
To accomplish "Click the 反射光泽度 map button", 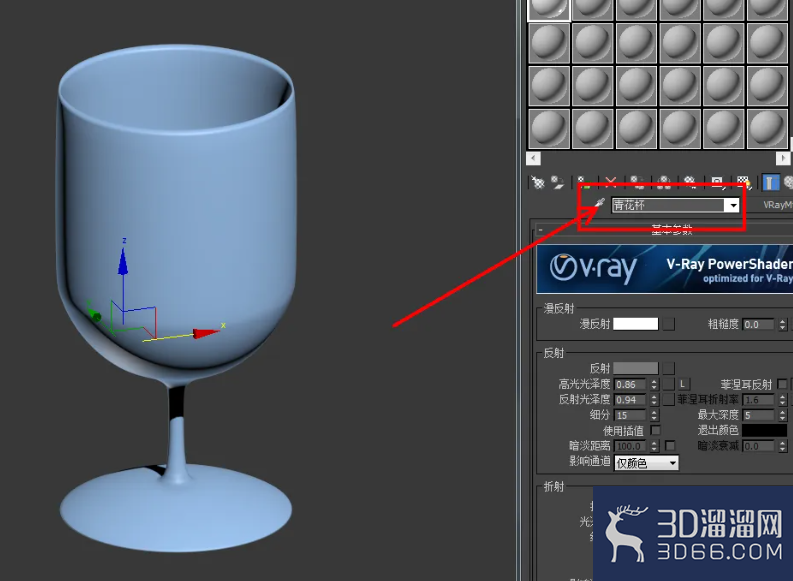I will point(669,399).
